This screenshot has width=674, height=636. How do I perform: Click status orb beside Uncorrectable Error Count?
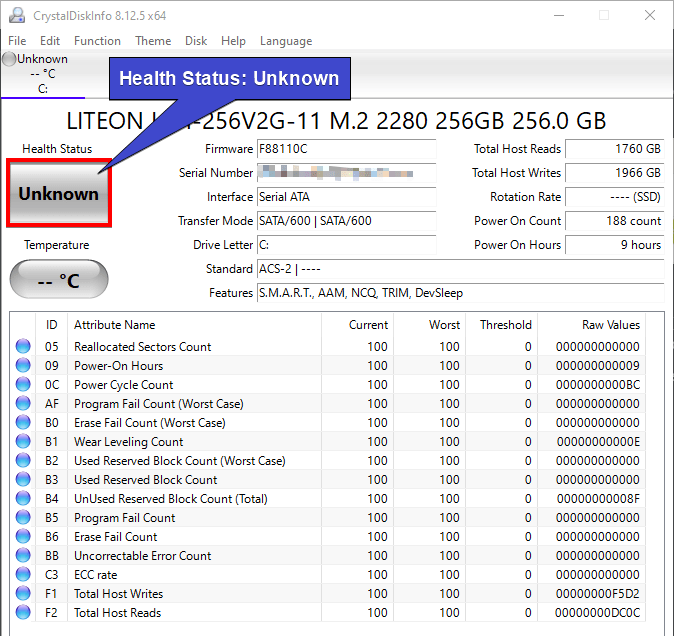(23, 556)
